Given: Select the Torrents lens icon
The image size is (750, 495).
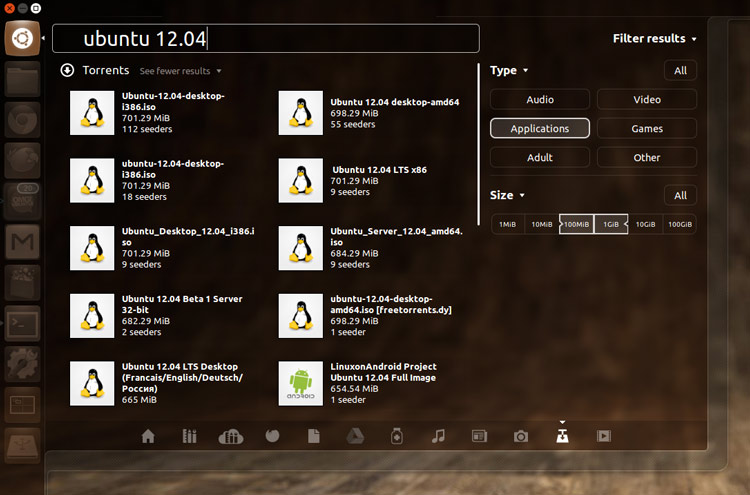Looking at the screenshot, I should pos(562,436).
